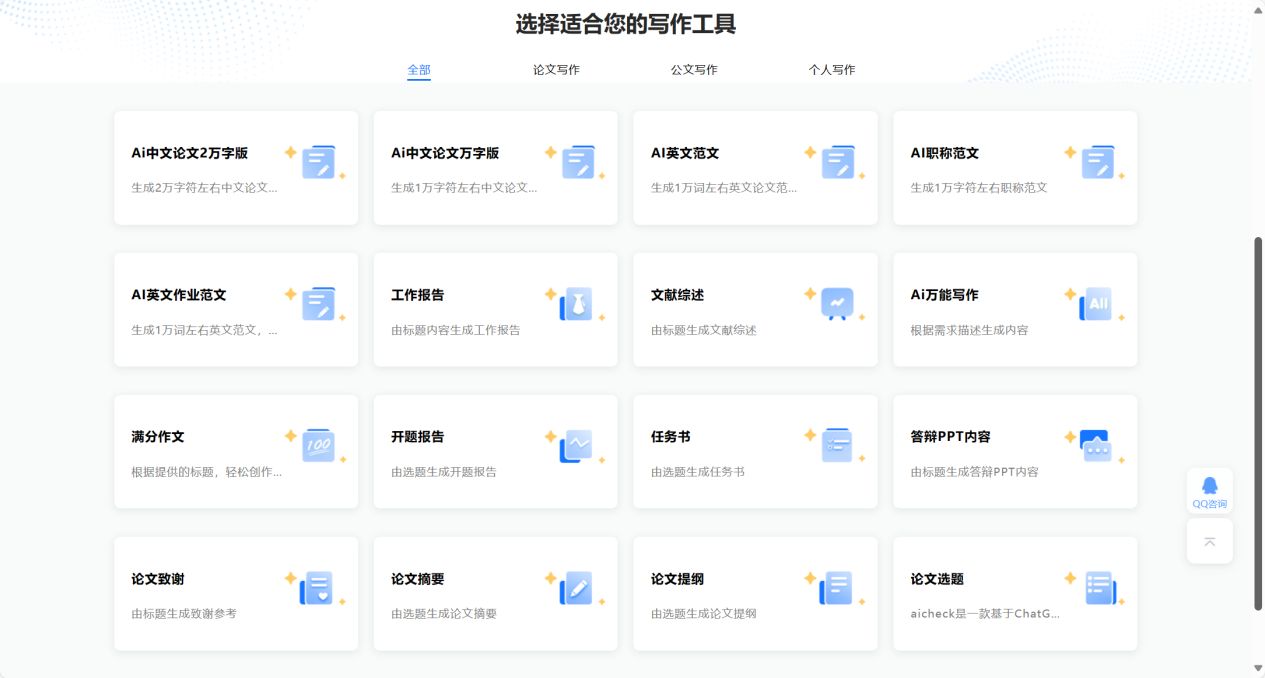Open the 论文选题 title link

[938, 579]
